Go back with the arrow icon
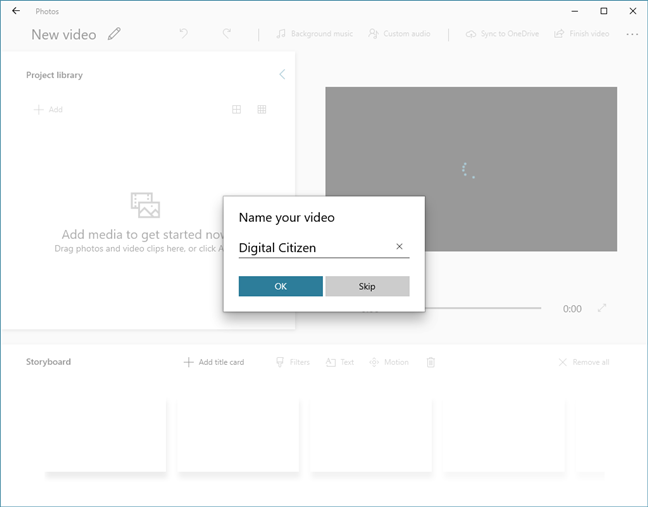Viewport: 648px width, 507px height. pyautogui.click(x=16, y=11)
